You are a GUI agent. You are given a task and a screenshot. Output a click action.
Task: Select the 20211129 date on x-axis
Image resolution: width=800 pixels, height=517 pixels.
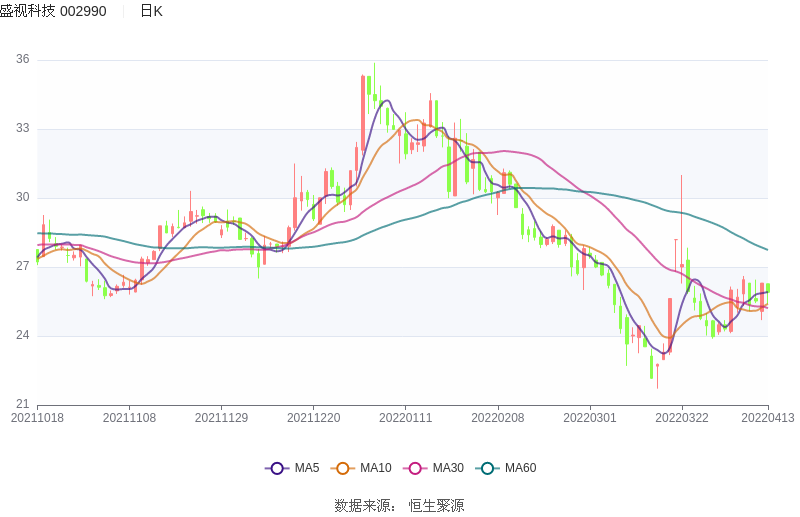221,418
